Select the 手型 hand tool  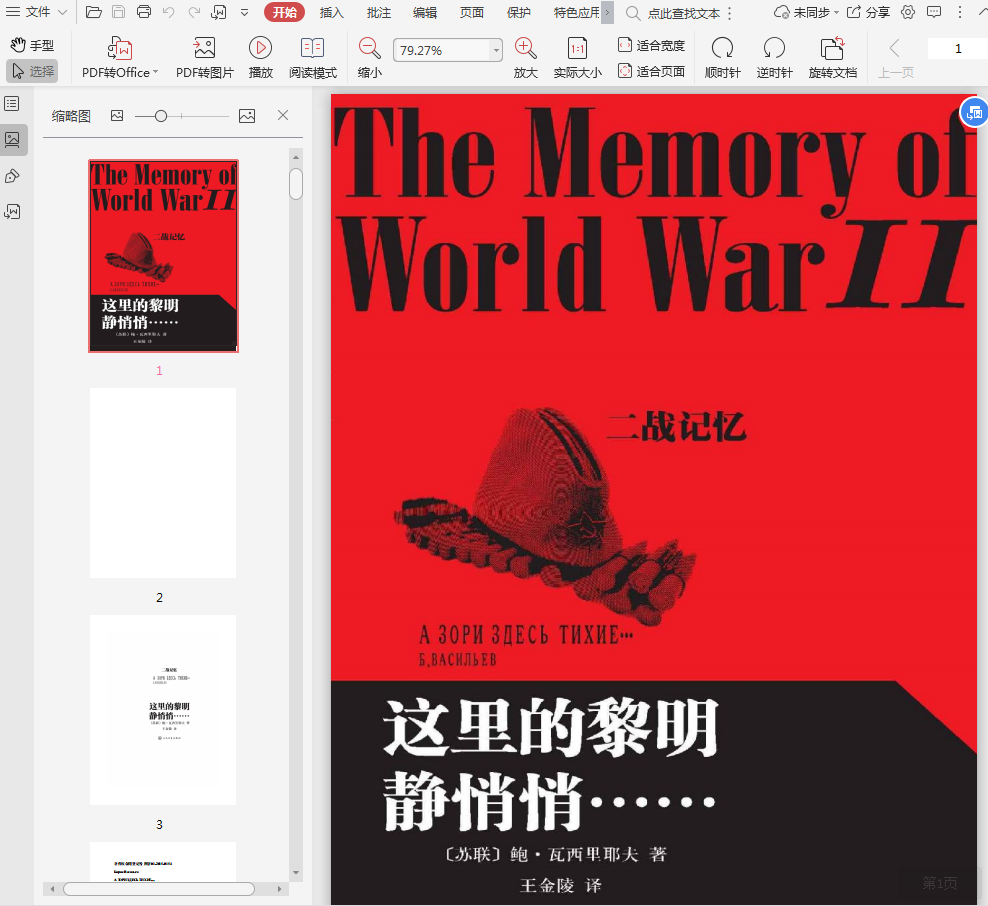pos(32,45)
